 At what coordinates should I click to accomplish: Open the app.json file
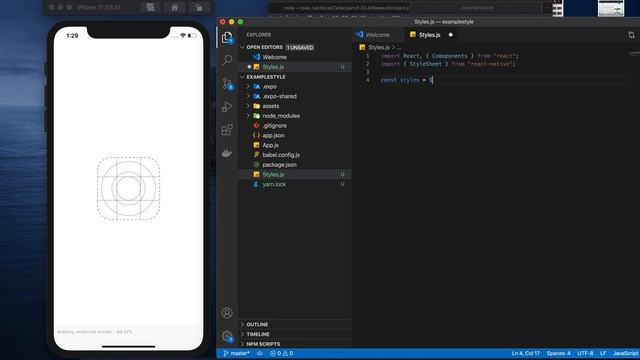coord(295,136)
